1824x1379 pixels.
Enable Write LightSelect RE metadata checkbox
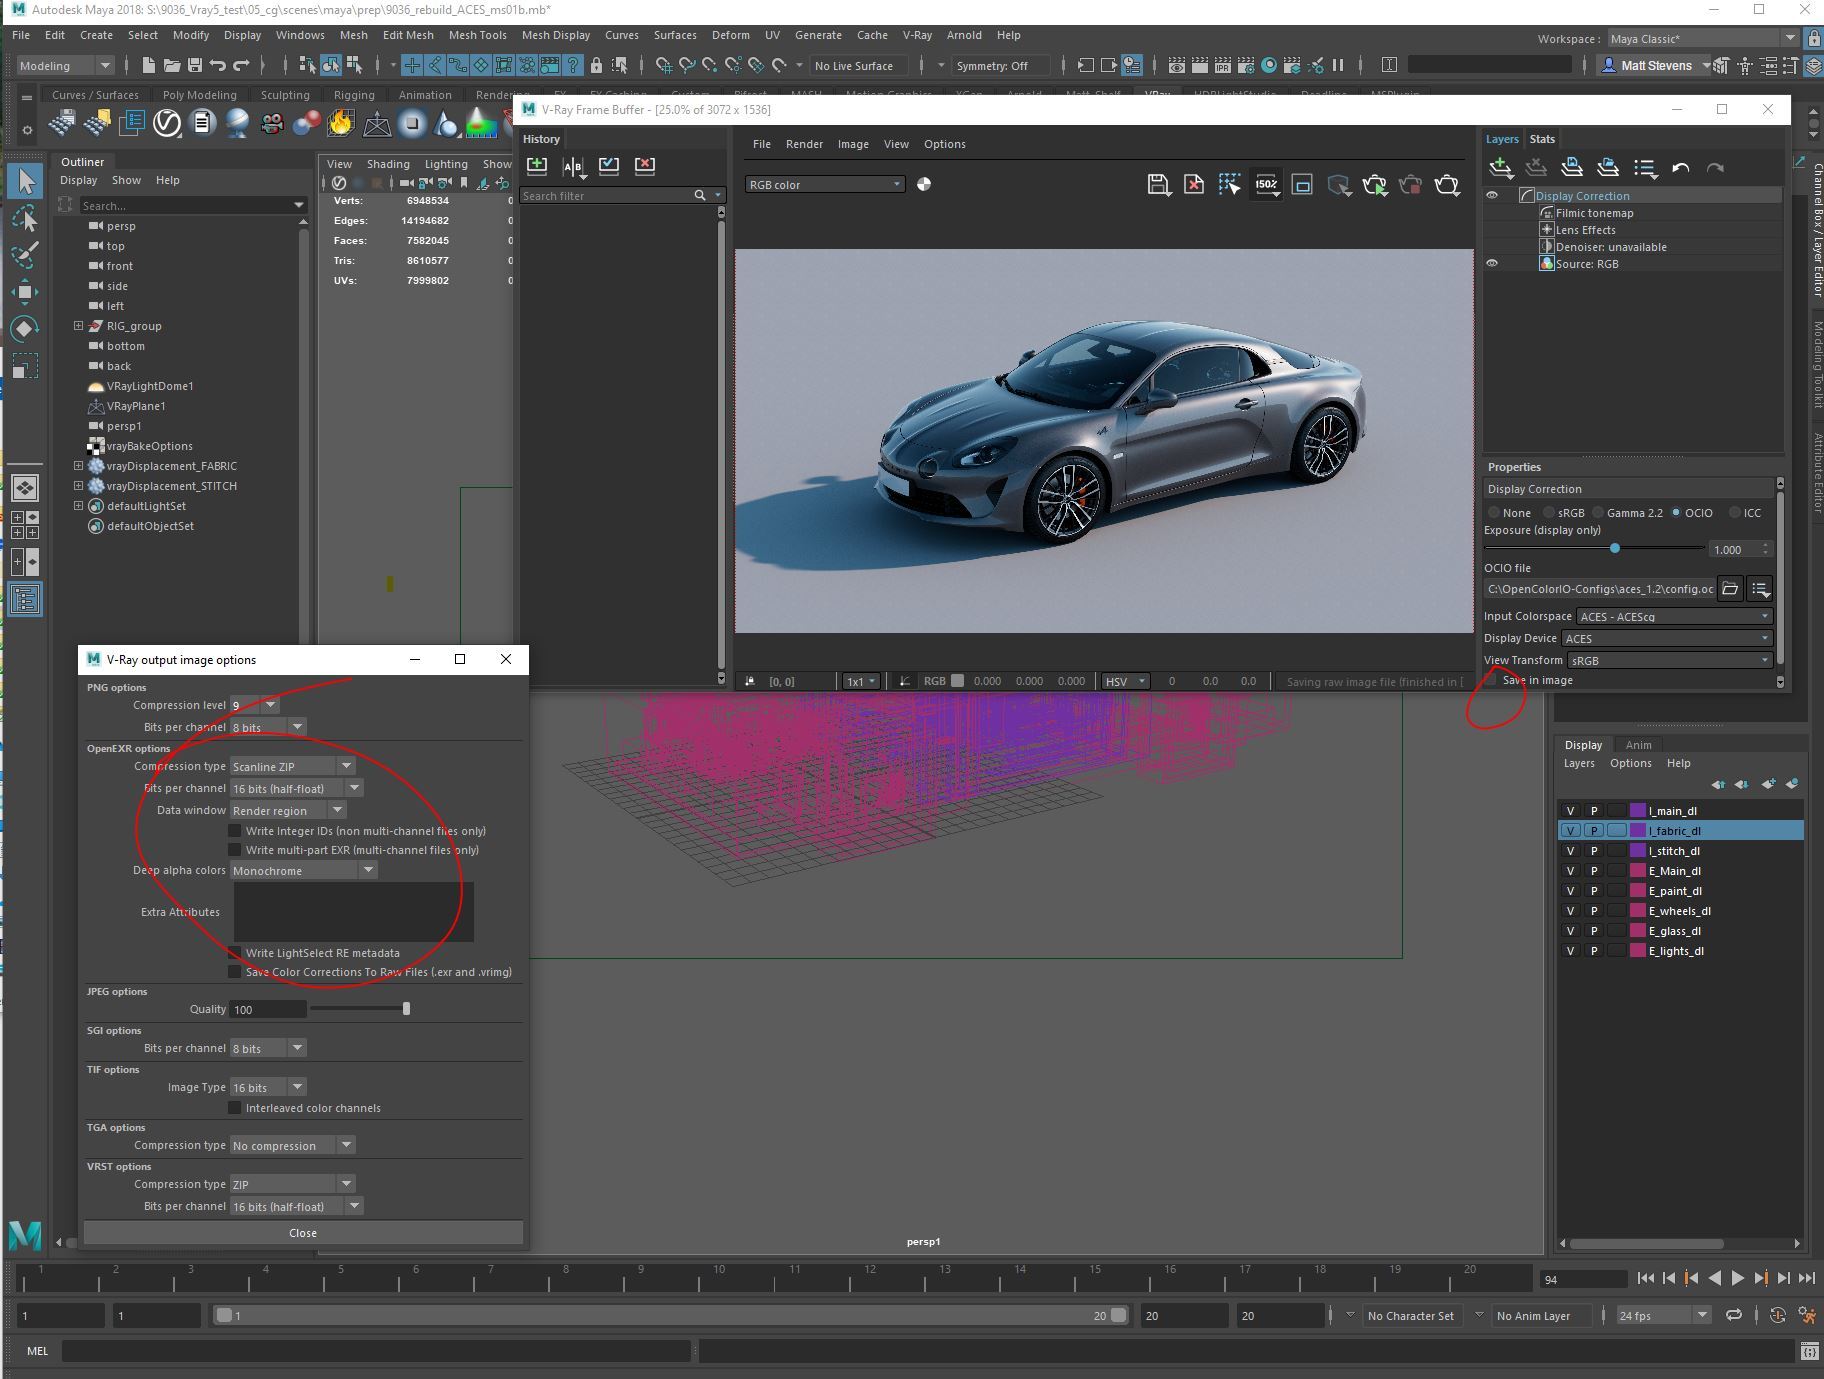[x=235, y=953]
